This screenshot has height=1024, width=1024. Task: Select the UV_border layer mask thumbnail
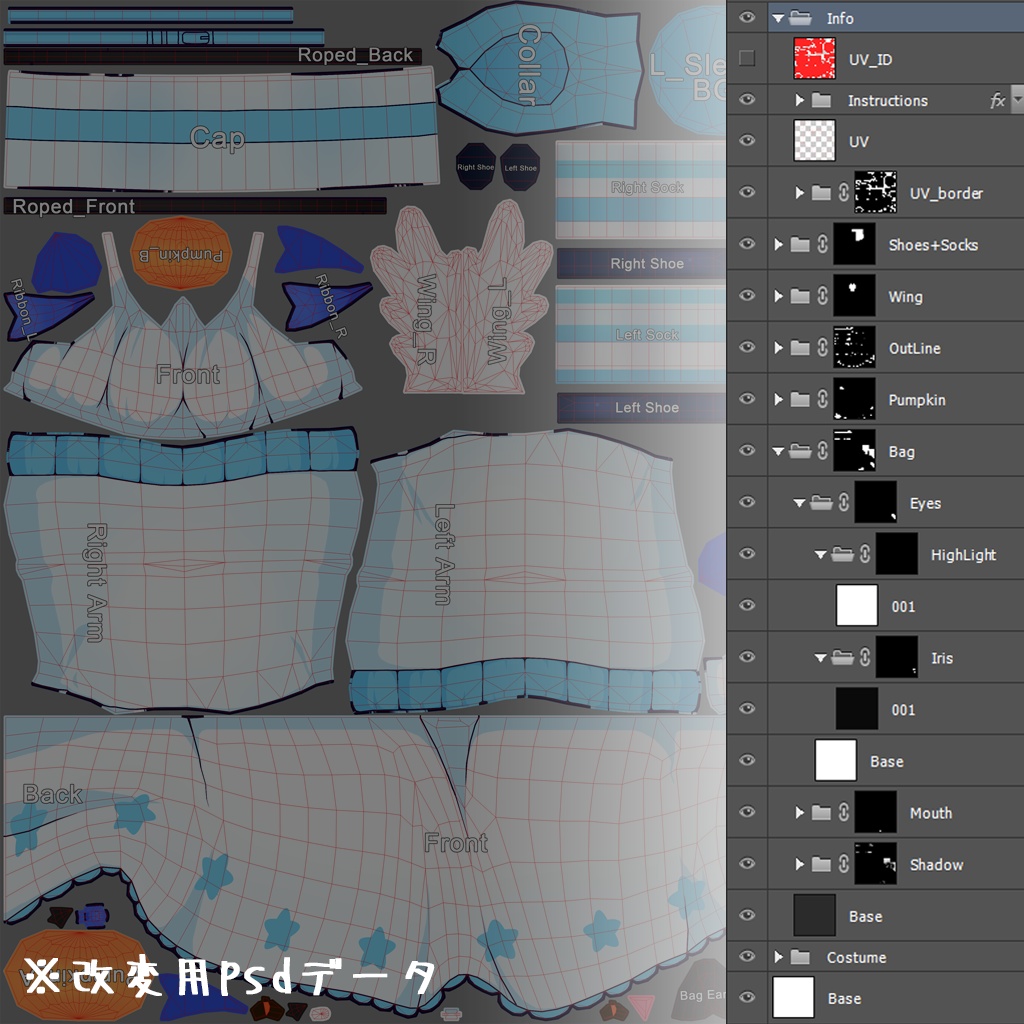click(876, 192)
